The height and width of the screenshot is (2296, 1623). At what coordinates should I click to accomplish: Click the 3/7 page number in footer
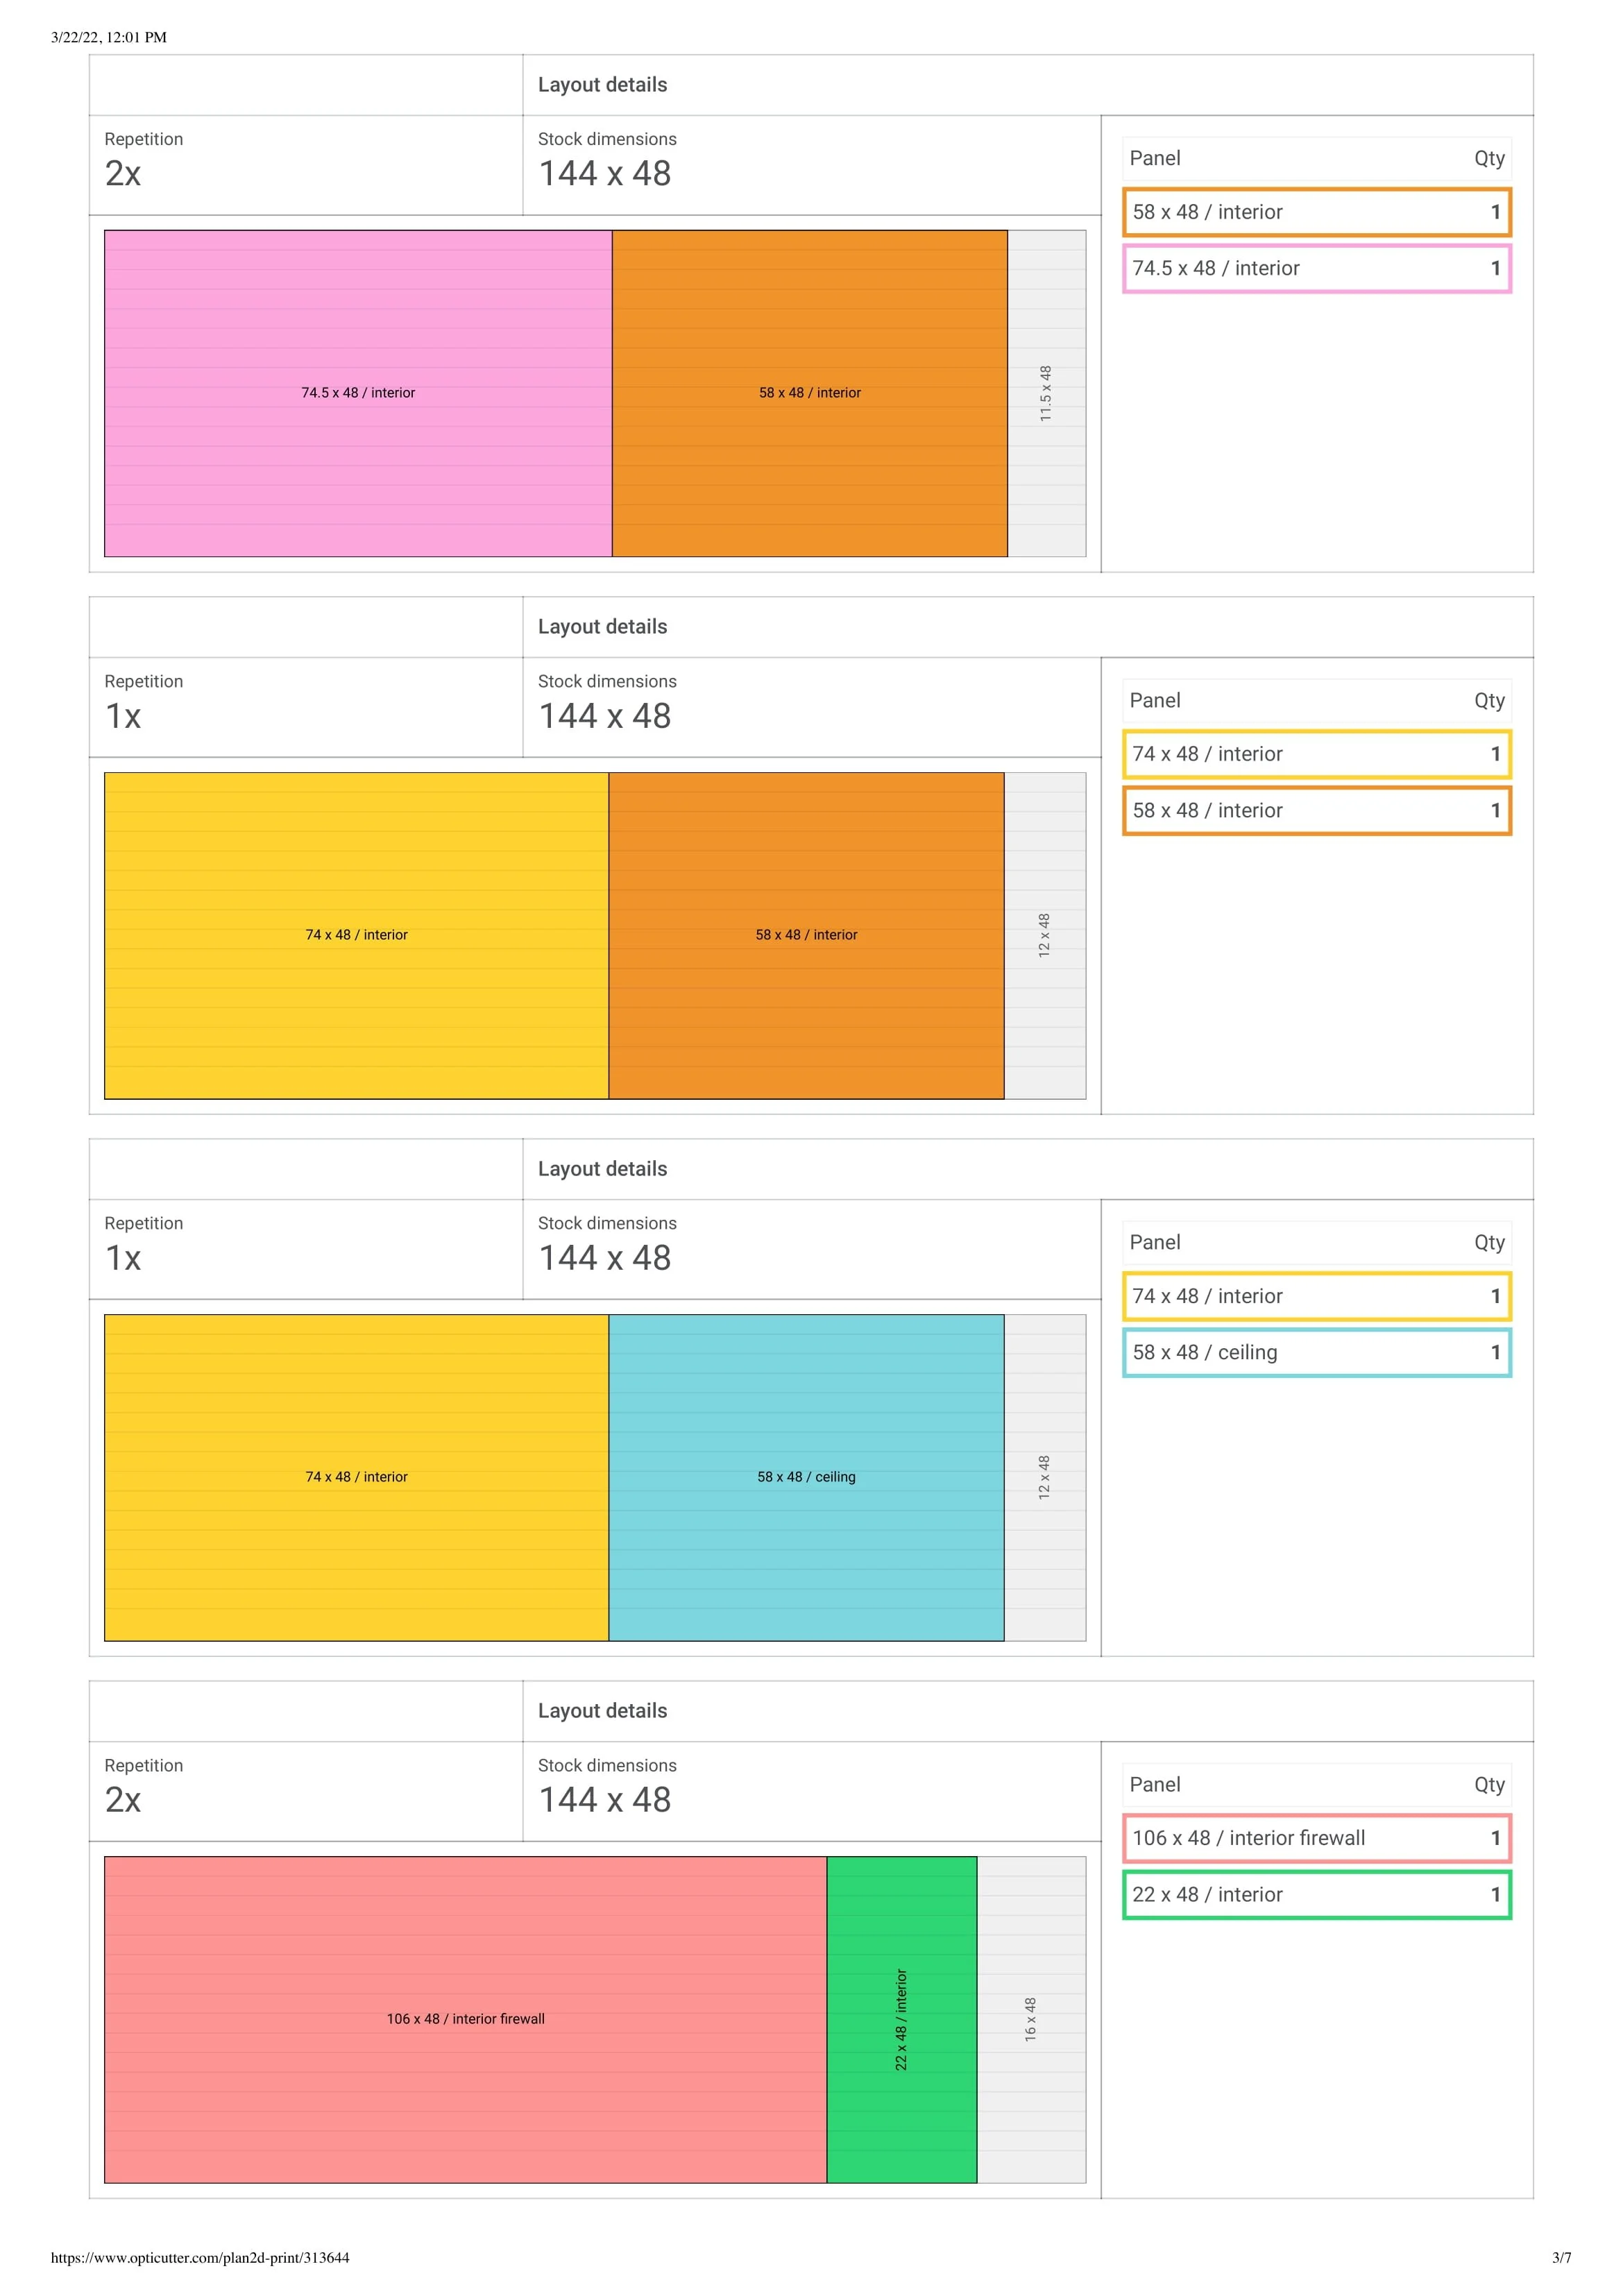1561,2258
